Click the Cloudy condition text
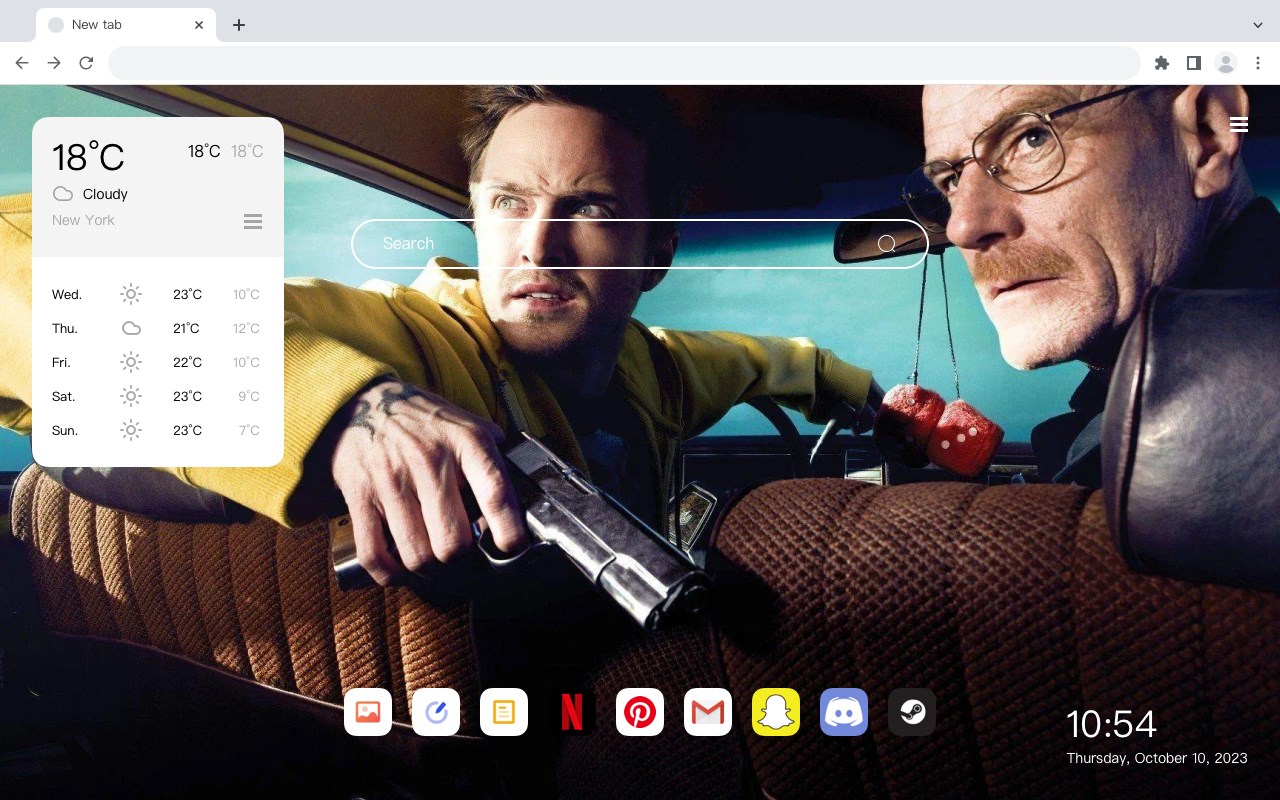The image size is (1280, 800). (x=105, y=194)
